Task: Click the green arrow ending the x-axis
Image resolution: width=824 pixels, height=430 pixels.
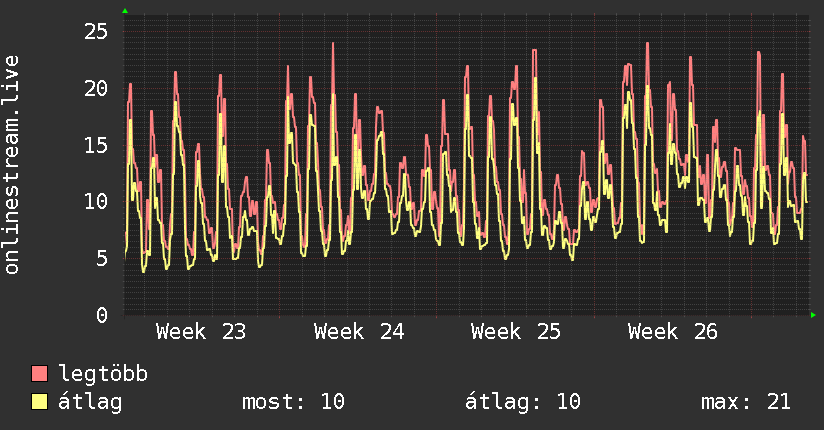Action: (813, 315)
